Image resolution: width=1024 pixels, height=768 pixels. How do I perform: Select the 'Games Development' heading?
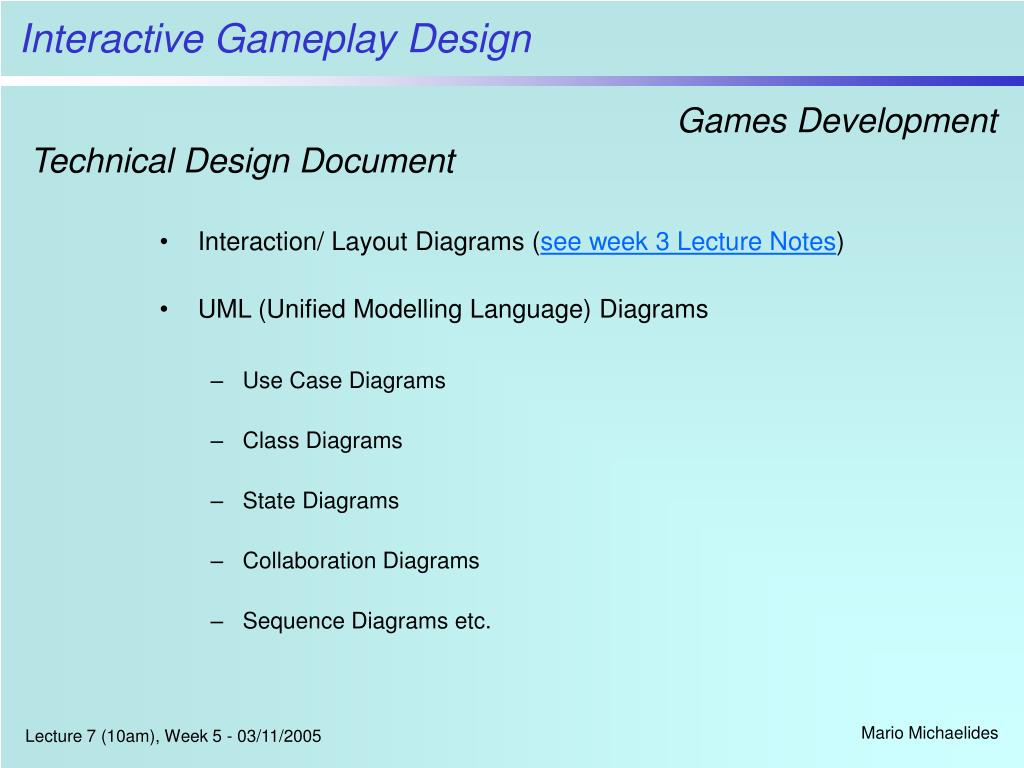(x=838, y=121)
